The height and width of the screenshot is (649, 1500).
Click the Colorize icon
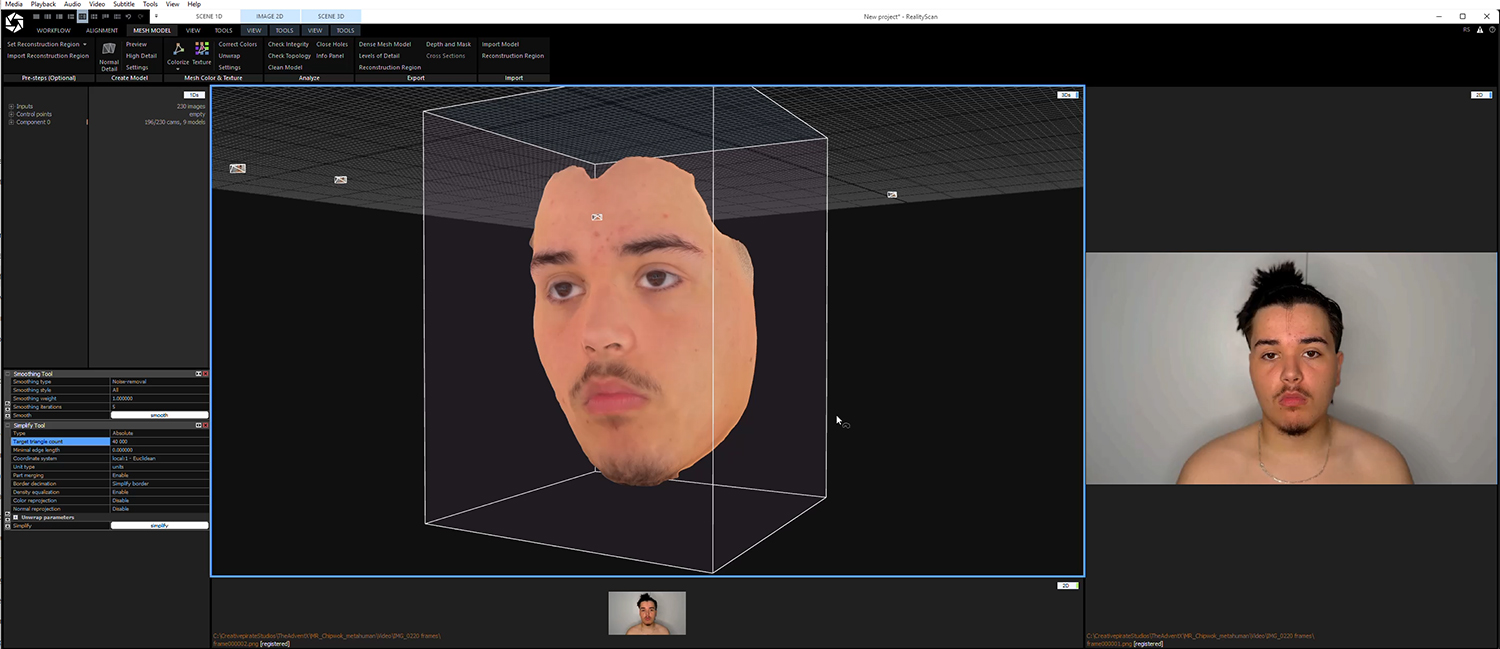point(178,50)
